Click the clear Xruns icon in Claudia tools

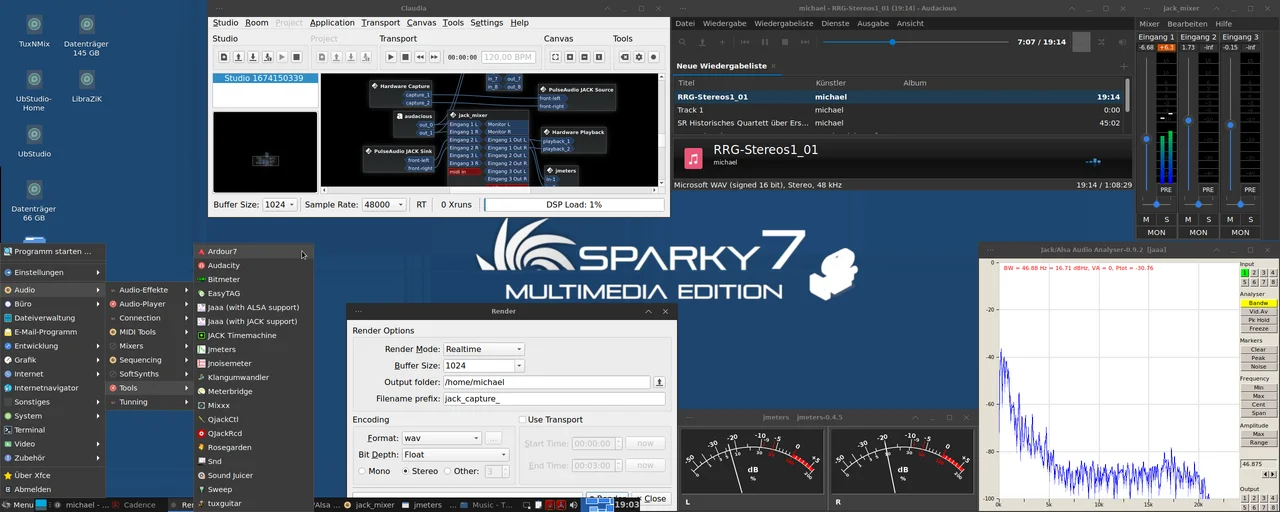tap(625, 58)
